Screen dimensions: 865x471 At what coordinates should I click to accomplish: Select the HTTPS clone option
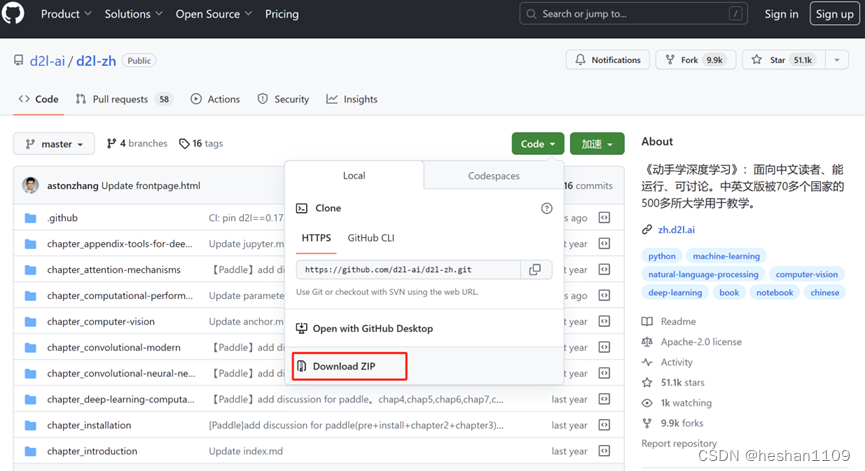[316, 238]
